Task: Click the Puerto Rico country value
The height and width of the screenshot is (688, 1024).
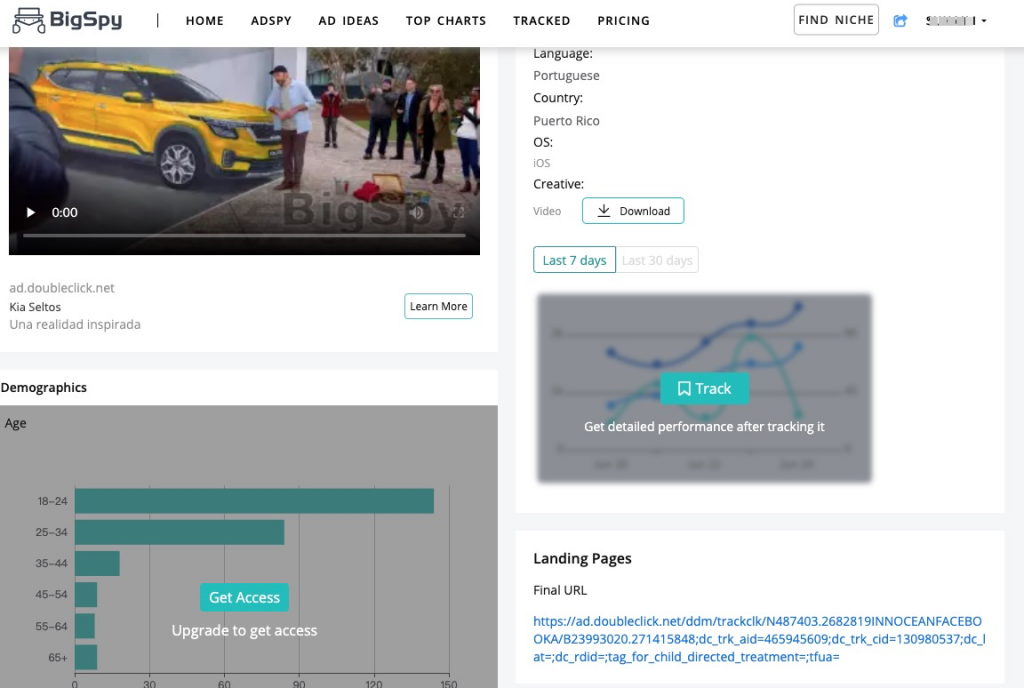Action: (x=566, y=121)
